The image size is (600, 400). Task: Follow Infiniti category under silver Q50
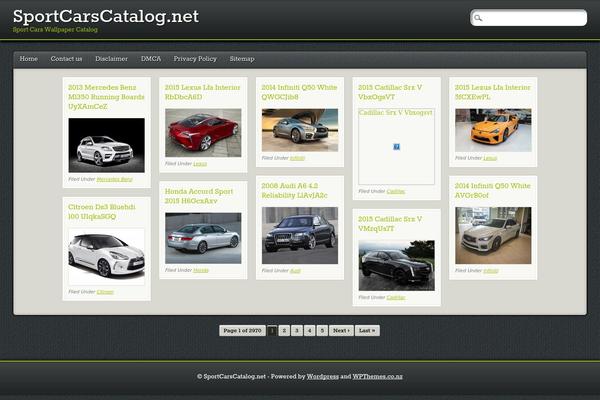[x=297, y=158]
